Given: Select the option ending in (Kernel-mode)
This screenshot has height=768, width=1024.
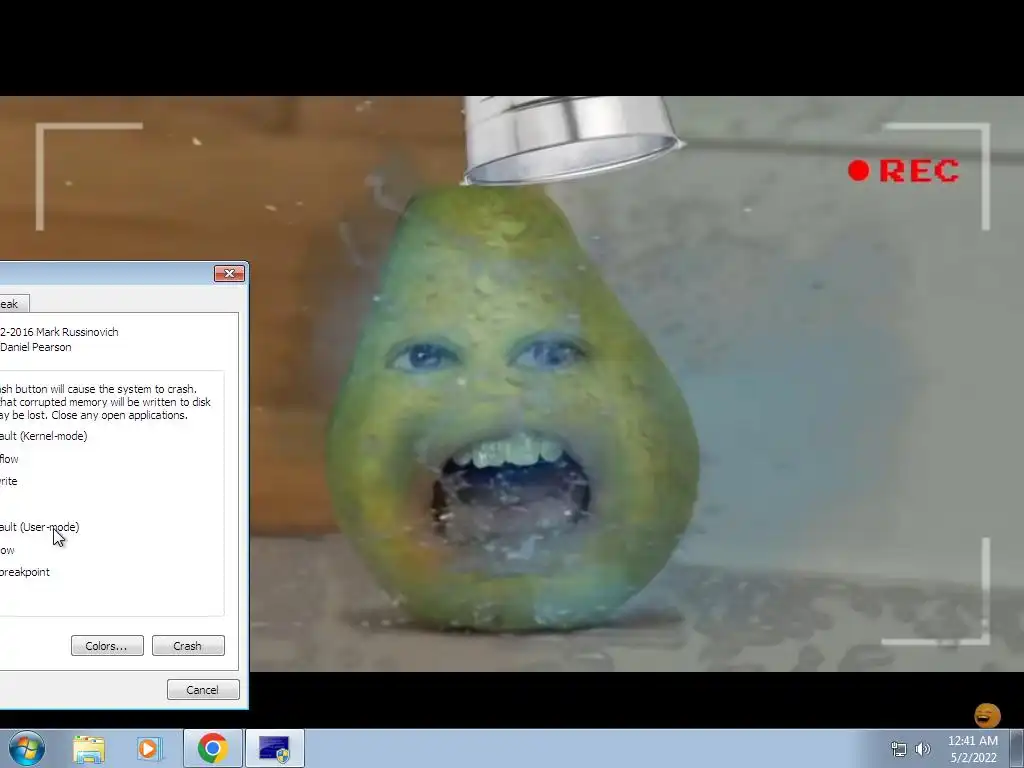Looking at the screenshot, I should pyautogui.click(x=43, y=436).
